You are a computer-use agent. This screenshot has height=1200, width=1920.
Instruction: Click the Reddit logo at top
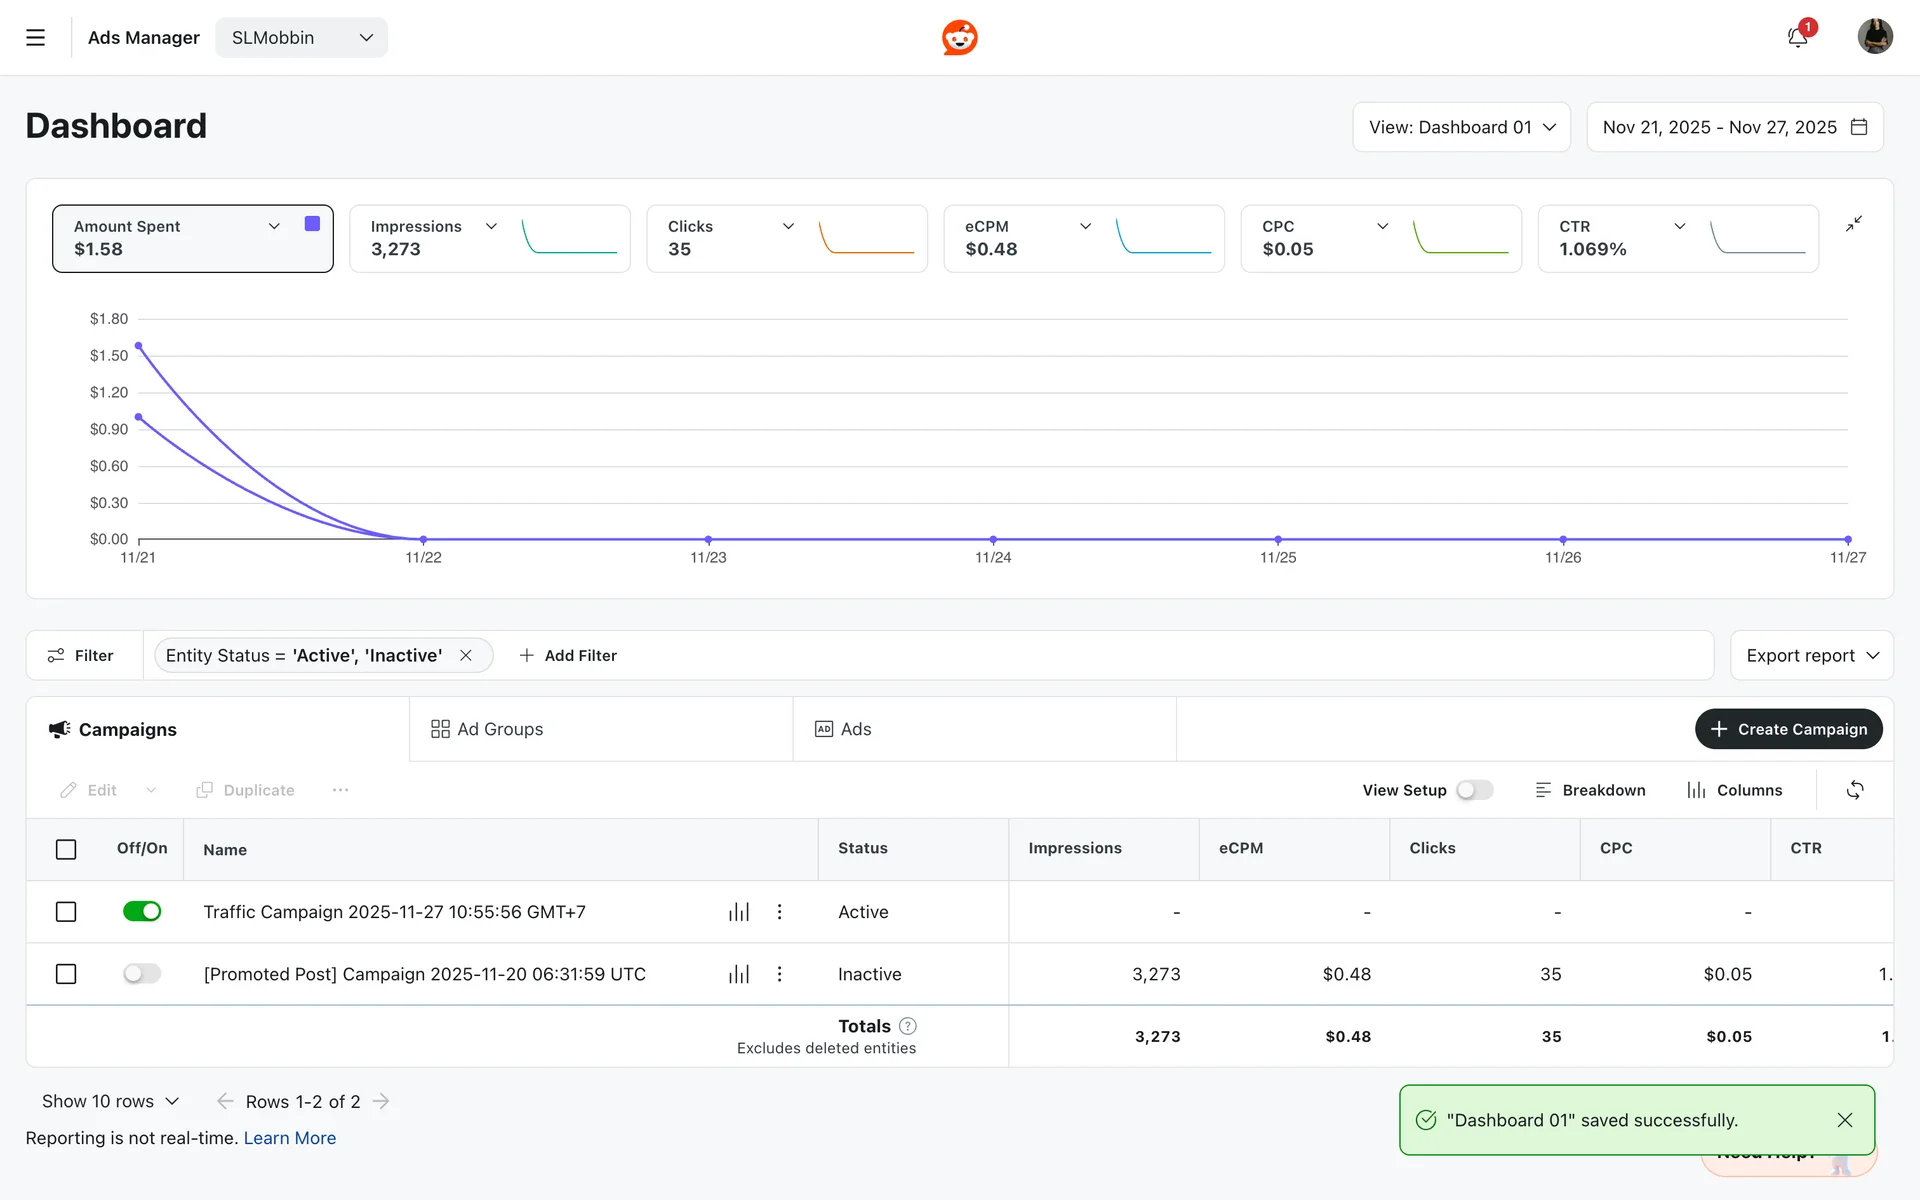click(x=959, y=38)
